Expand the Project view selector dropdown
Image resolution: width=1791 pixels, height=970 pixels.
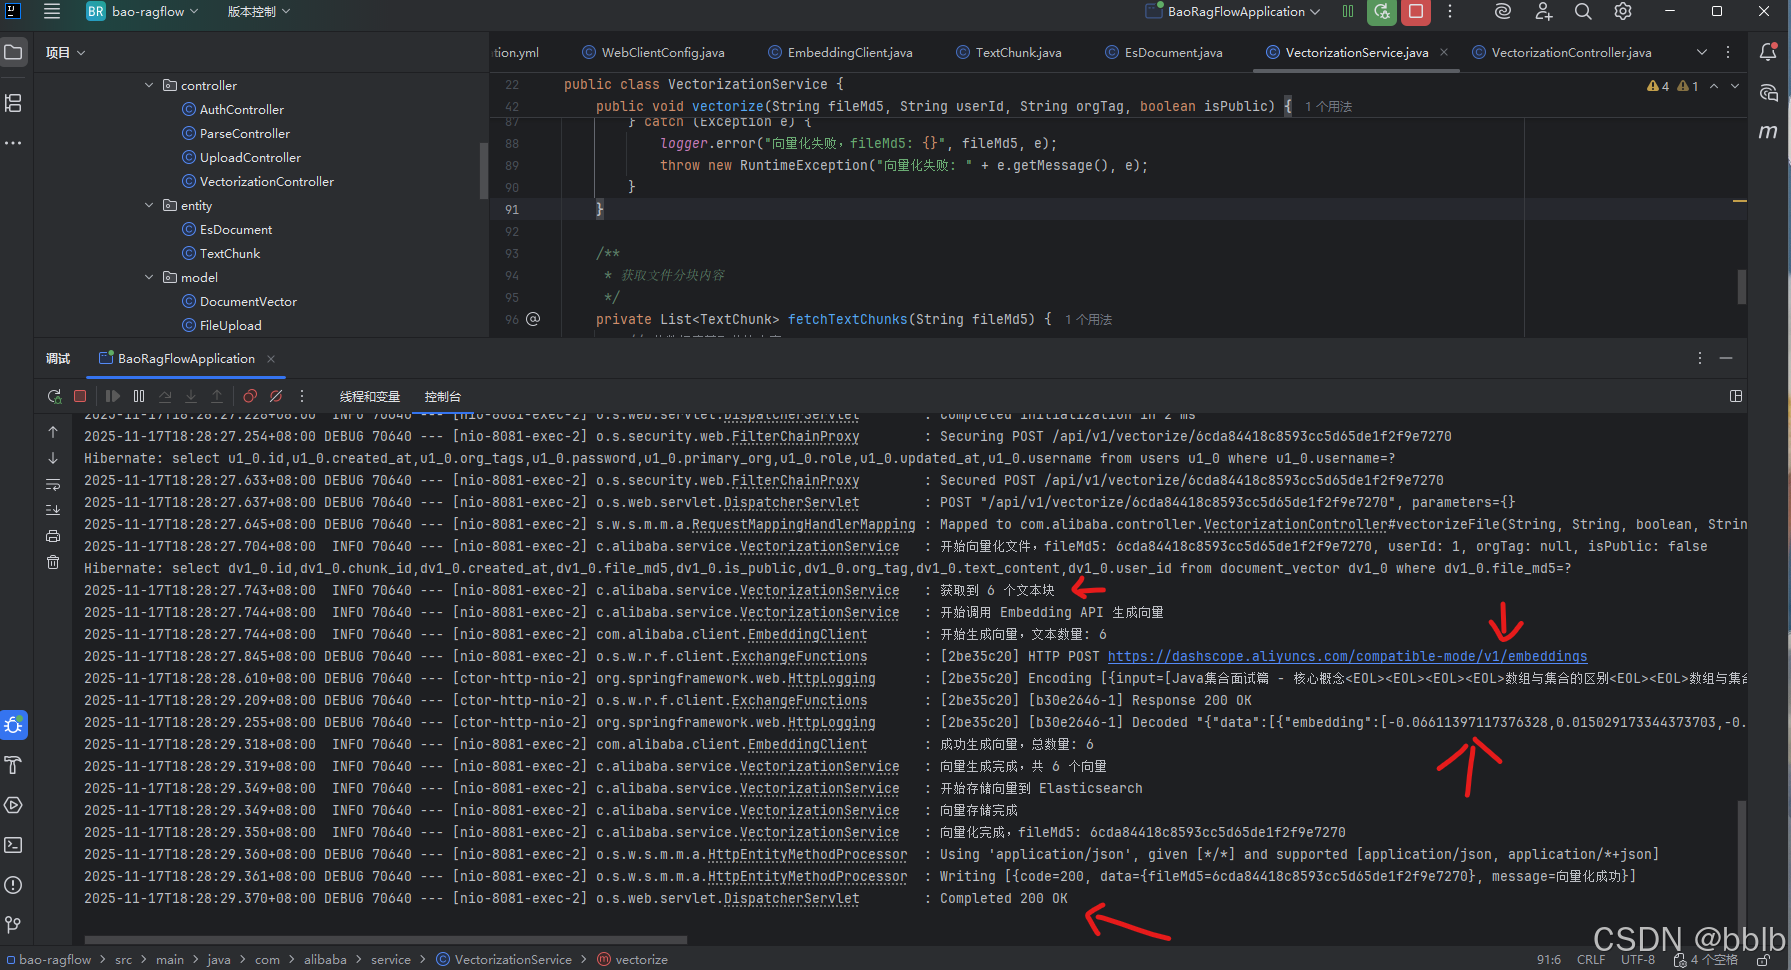point(65,52)
